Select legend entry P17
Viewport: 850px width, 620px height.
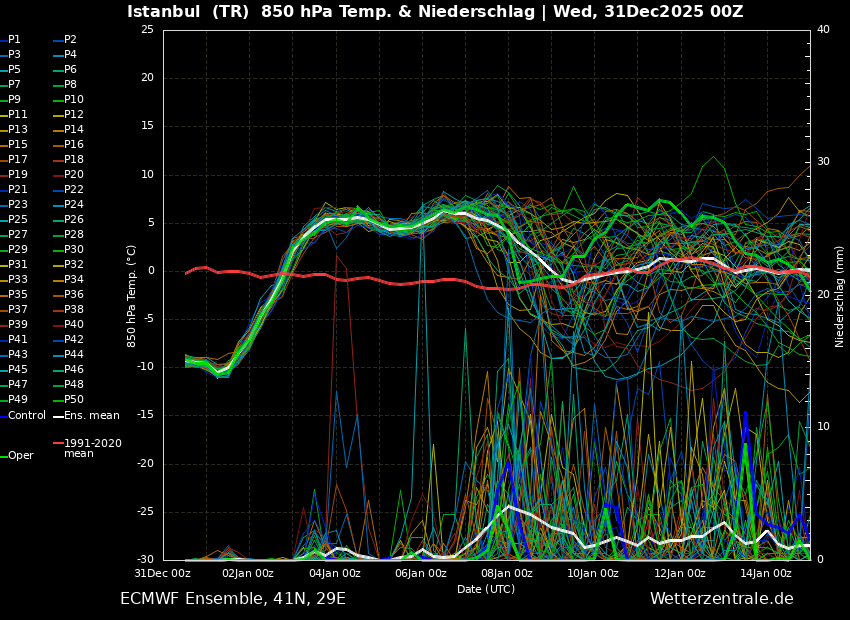(x=14, y=159)
